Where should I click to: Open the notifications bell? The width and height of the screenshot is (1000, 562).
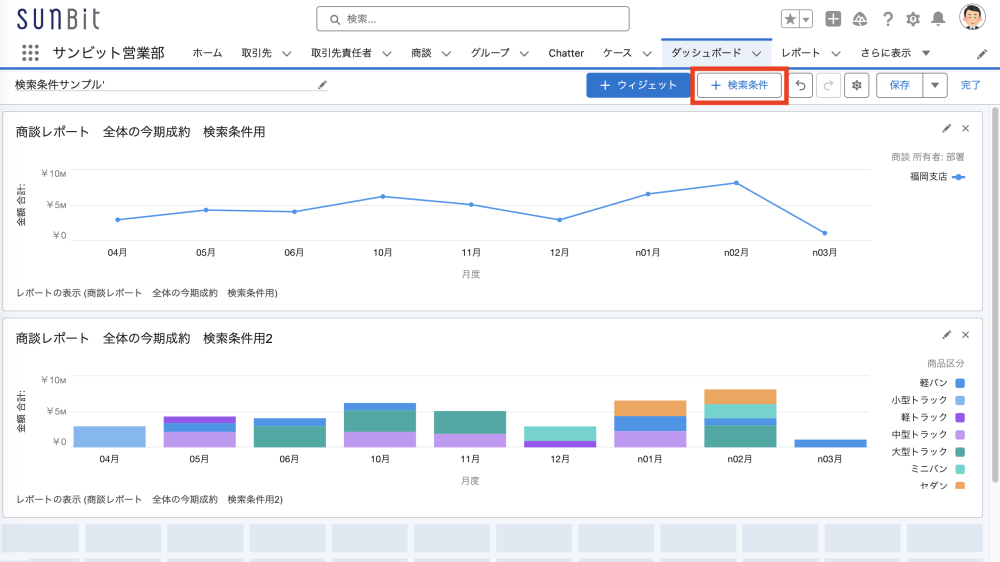pos(938,19)
